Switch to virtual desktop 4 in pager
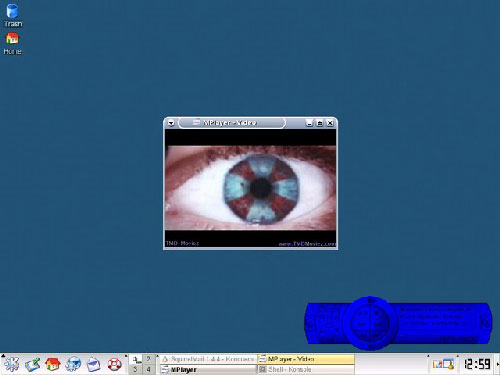 click(148, 369)
